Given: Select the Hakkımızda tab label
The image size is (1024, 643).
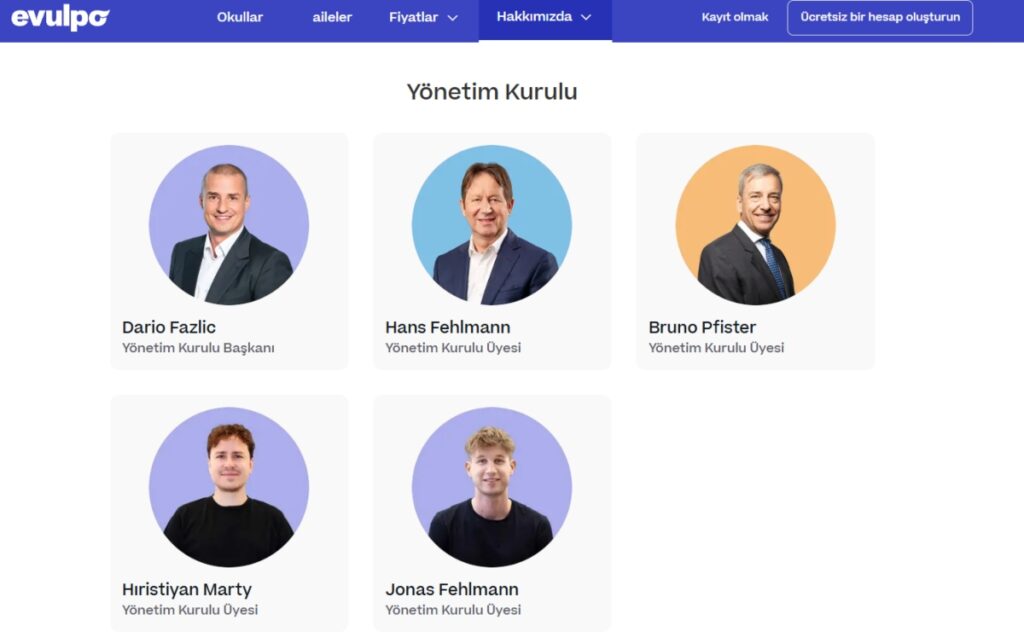Looking at the screenshot, I should pos(534,17).
